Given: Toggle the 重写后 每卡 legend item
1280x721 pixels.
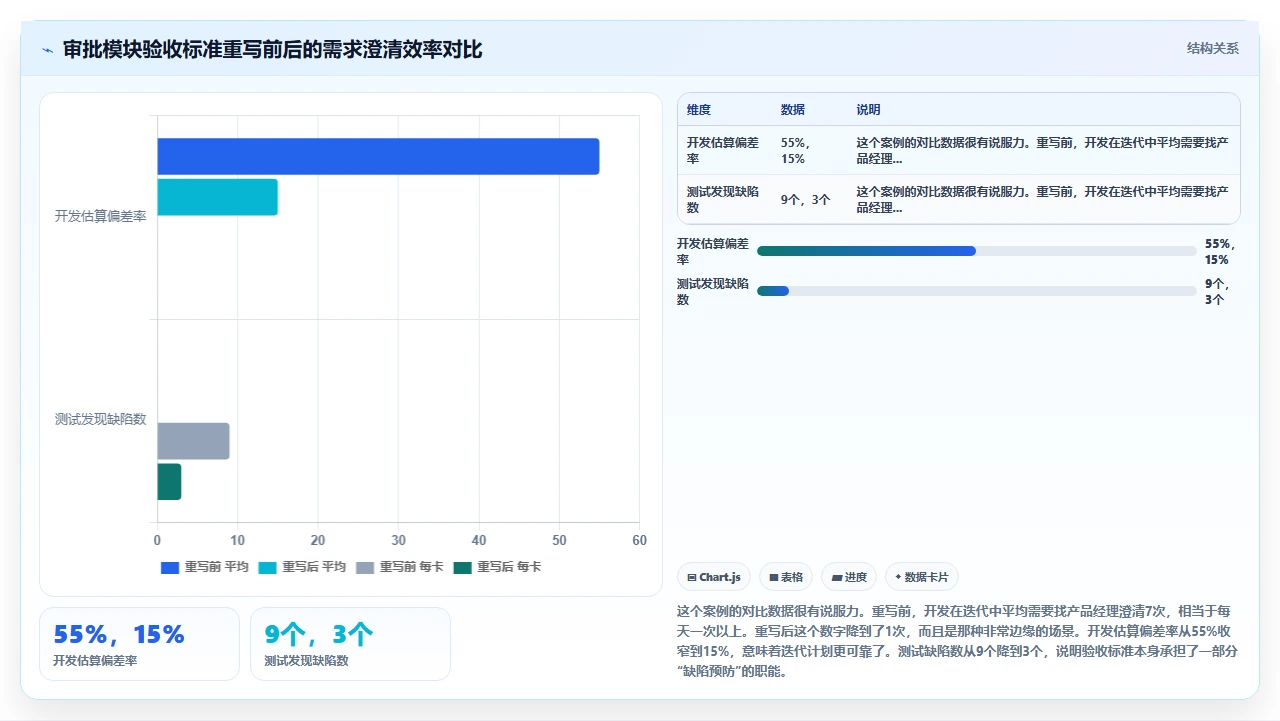Looking at the screenshot, I should pyautogui.click(x=497, y=567).
